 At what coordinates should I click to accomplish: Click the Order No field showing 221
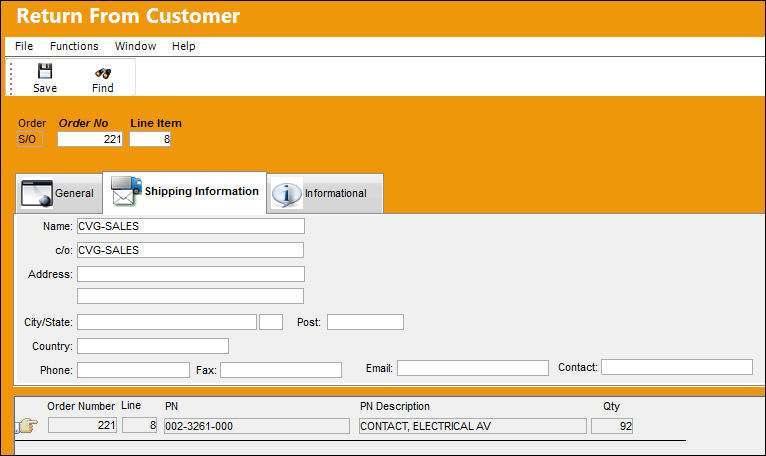[x=90, y=139]
